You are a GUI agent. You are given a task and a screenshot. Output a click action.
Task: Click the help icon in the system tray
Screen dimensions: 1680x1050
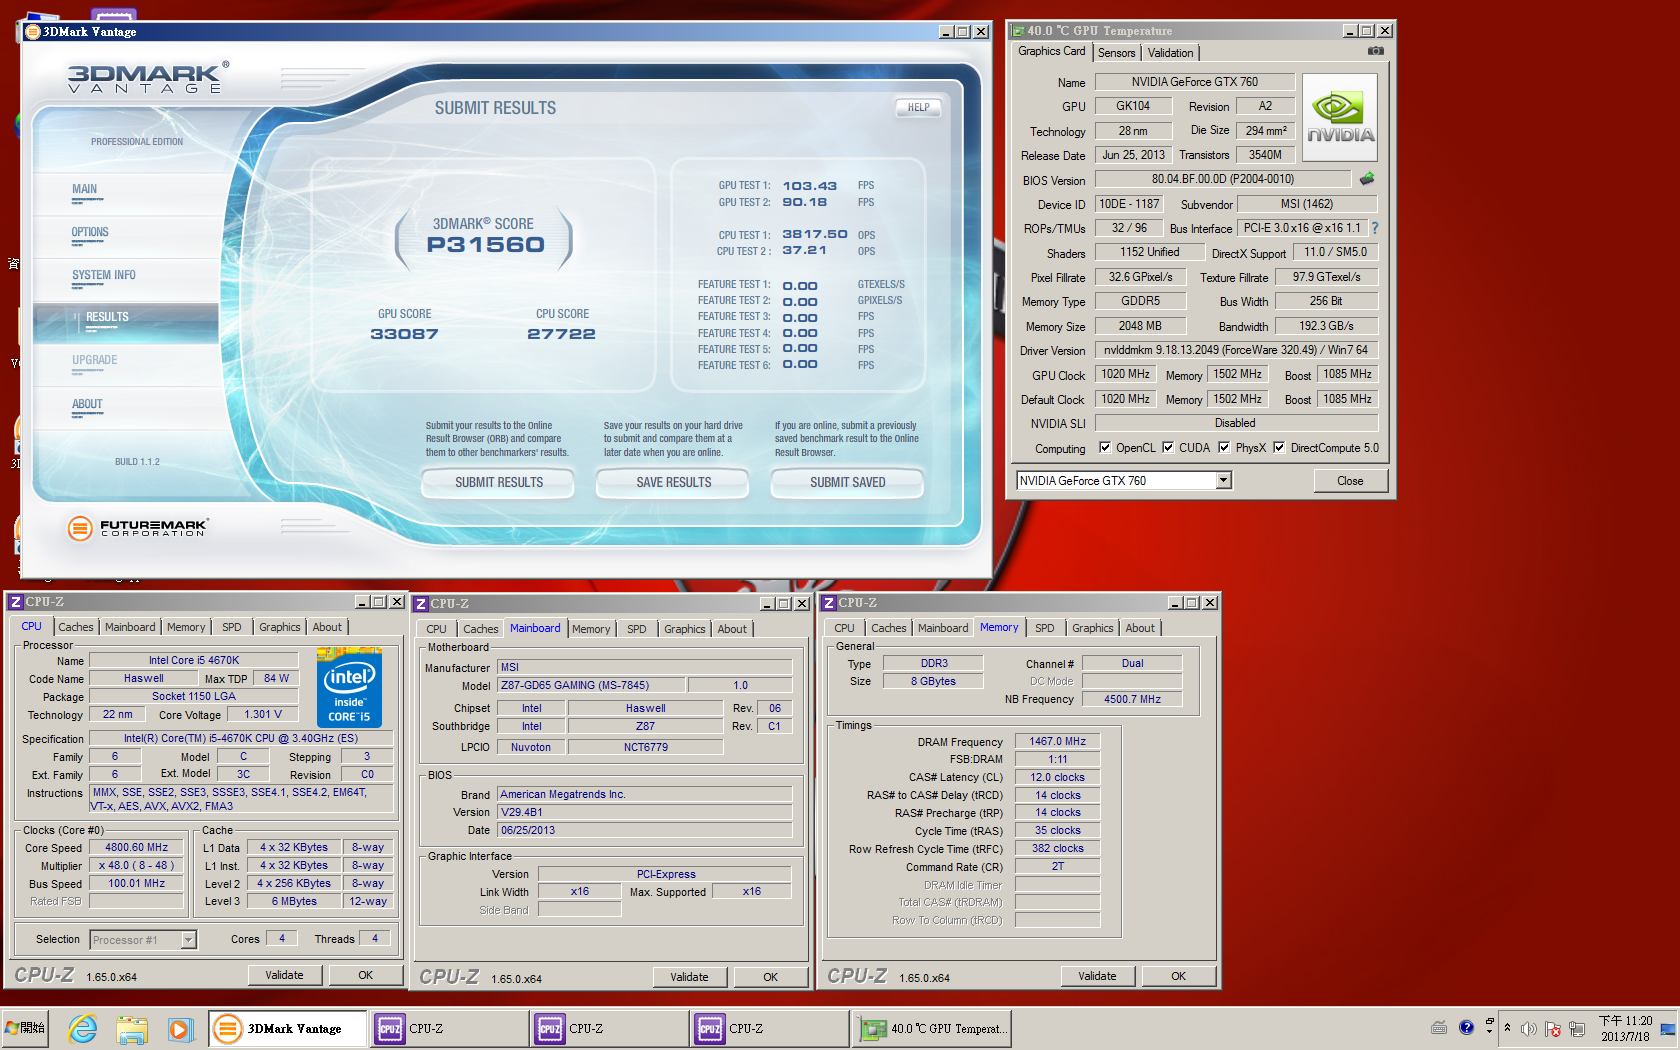(x=1466, y=1028)
